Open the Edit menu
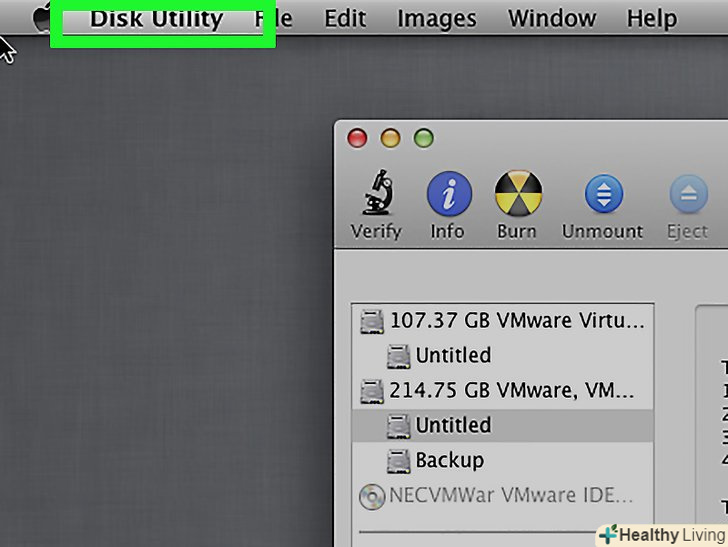 345,19
